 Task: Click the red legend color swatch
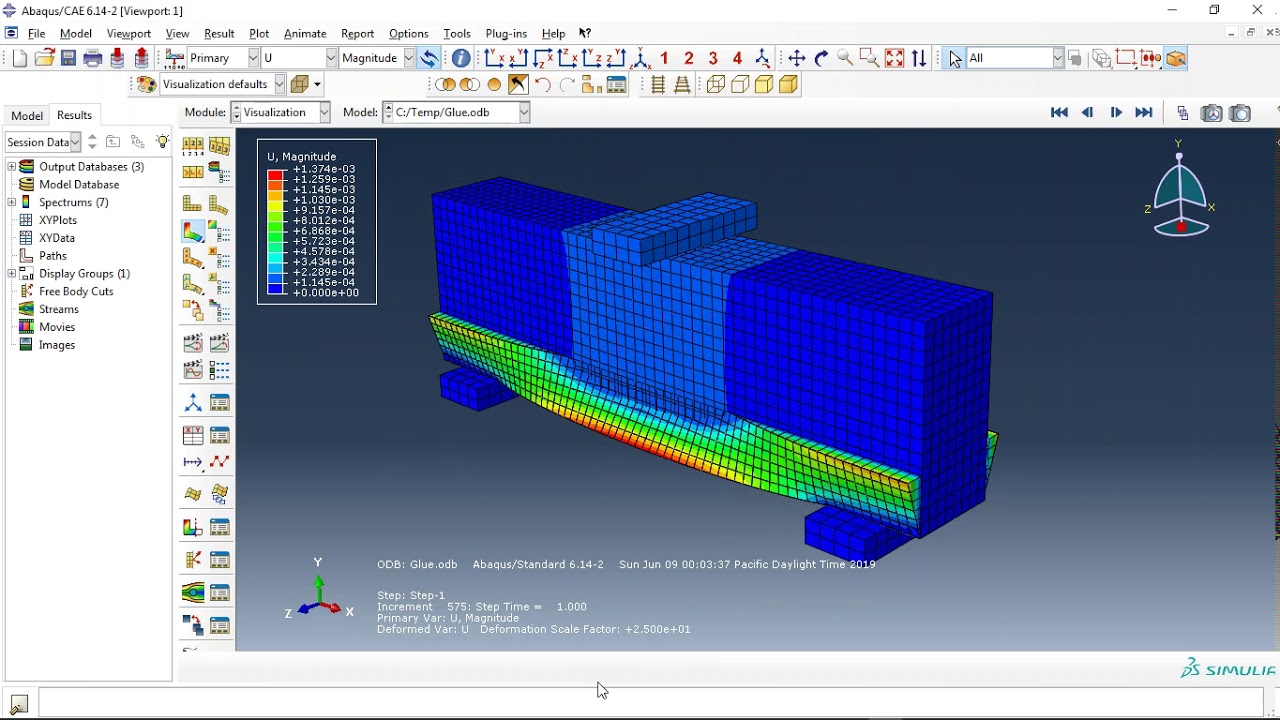[x=276, y=175]
